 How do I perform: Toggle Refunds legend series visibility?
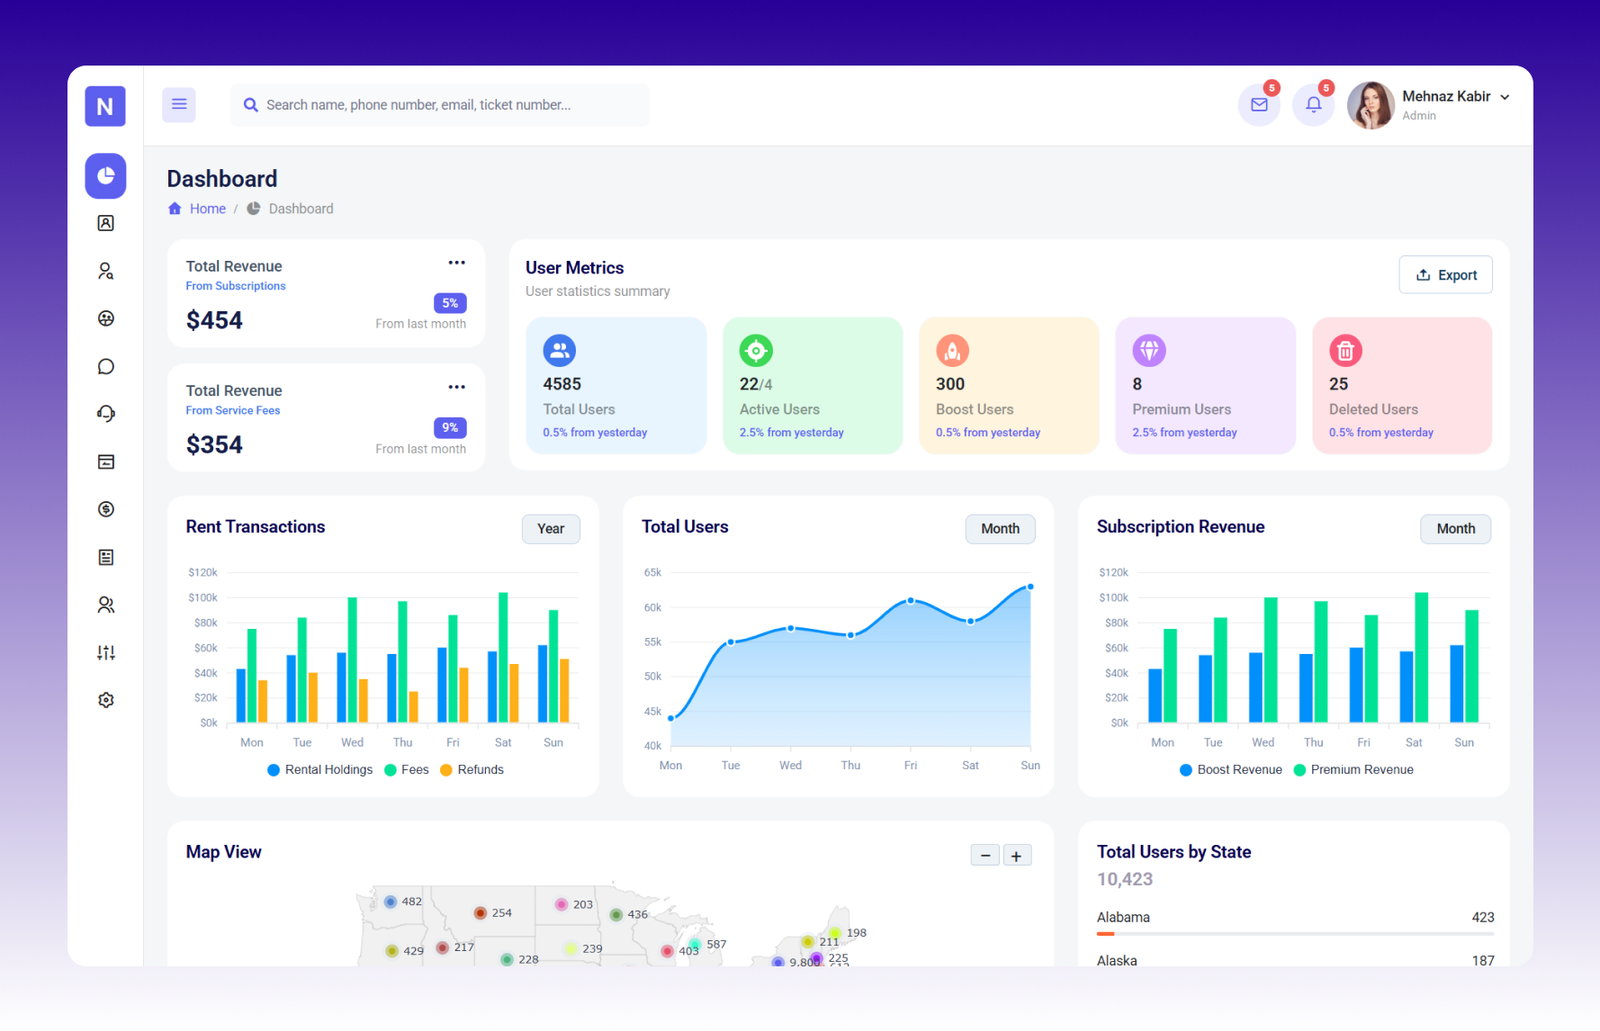tap(472, 770)
